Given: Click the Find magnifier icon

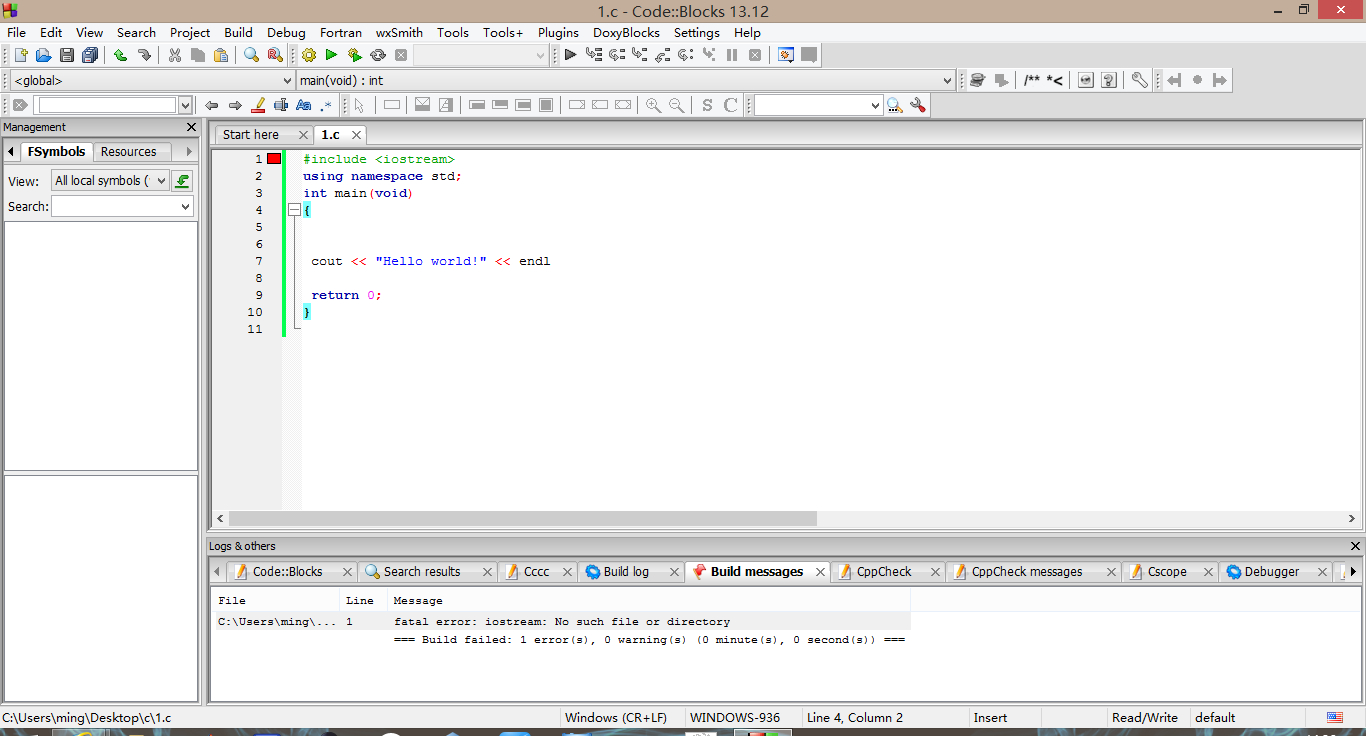Looking at the screenshot, I should pos(251,55).
